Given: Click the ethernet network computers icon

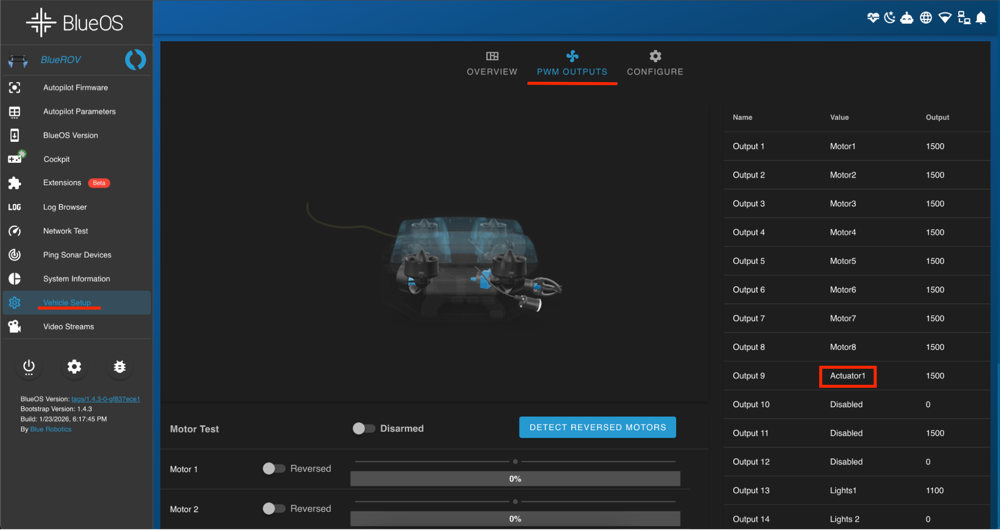Looking at the screenshot, I should coord(963,18).
